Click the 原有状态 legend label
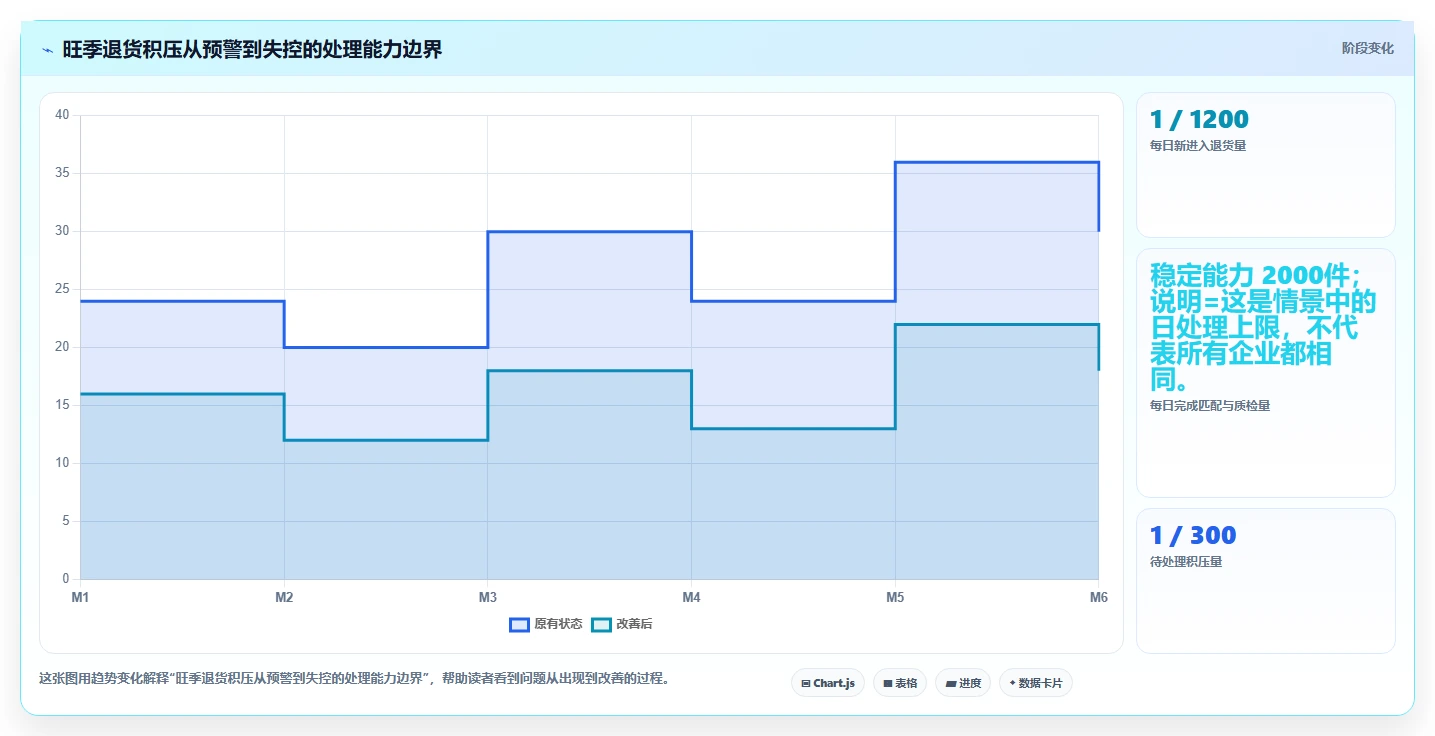1435x736 pixels. coord(558,624)
